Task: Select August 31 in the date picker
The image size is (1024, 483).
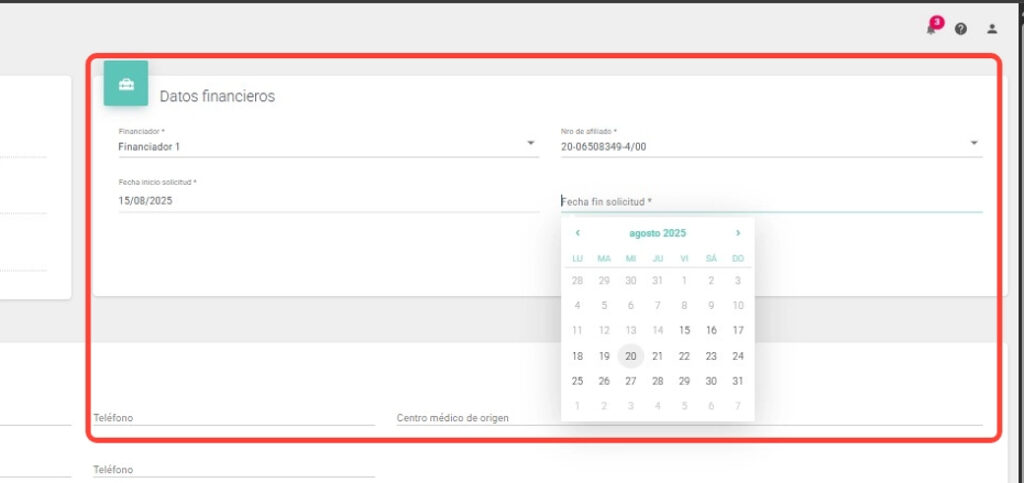Action: point(738,381)
